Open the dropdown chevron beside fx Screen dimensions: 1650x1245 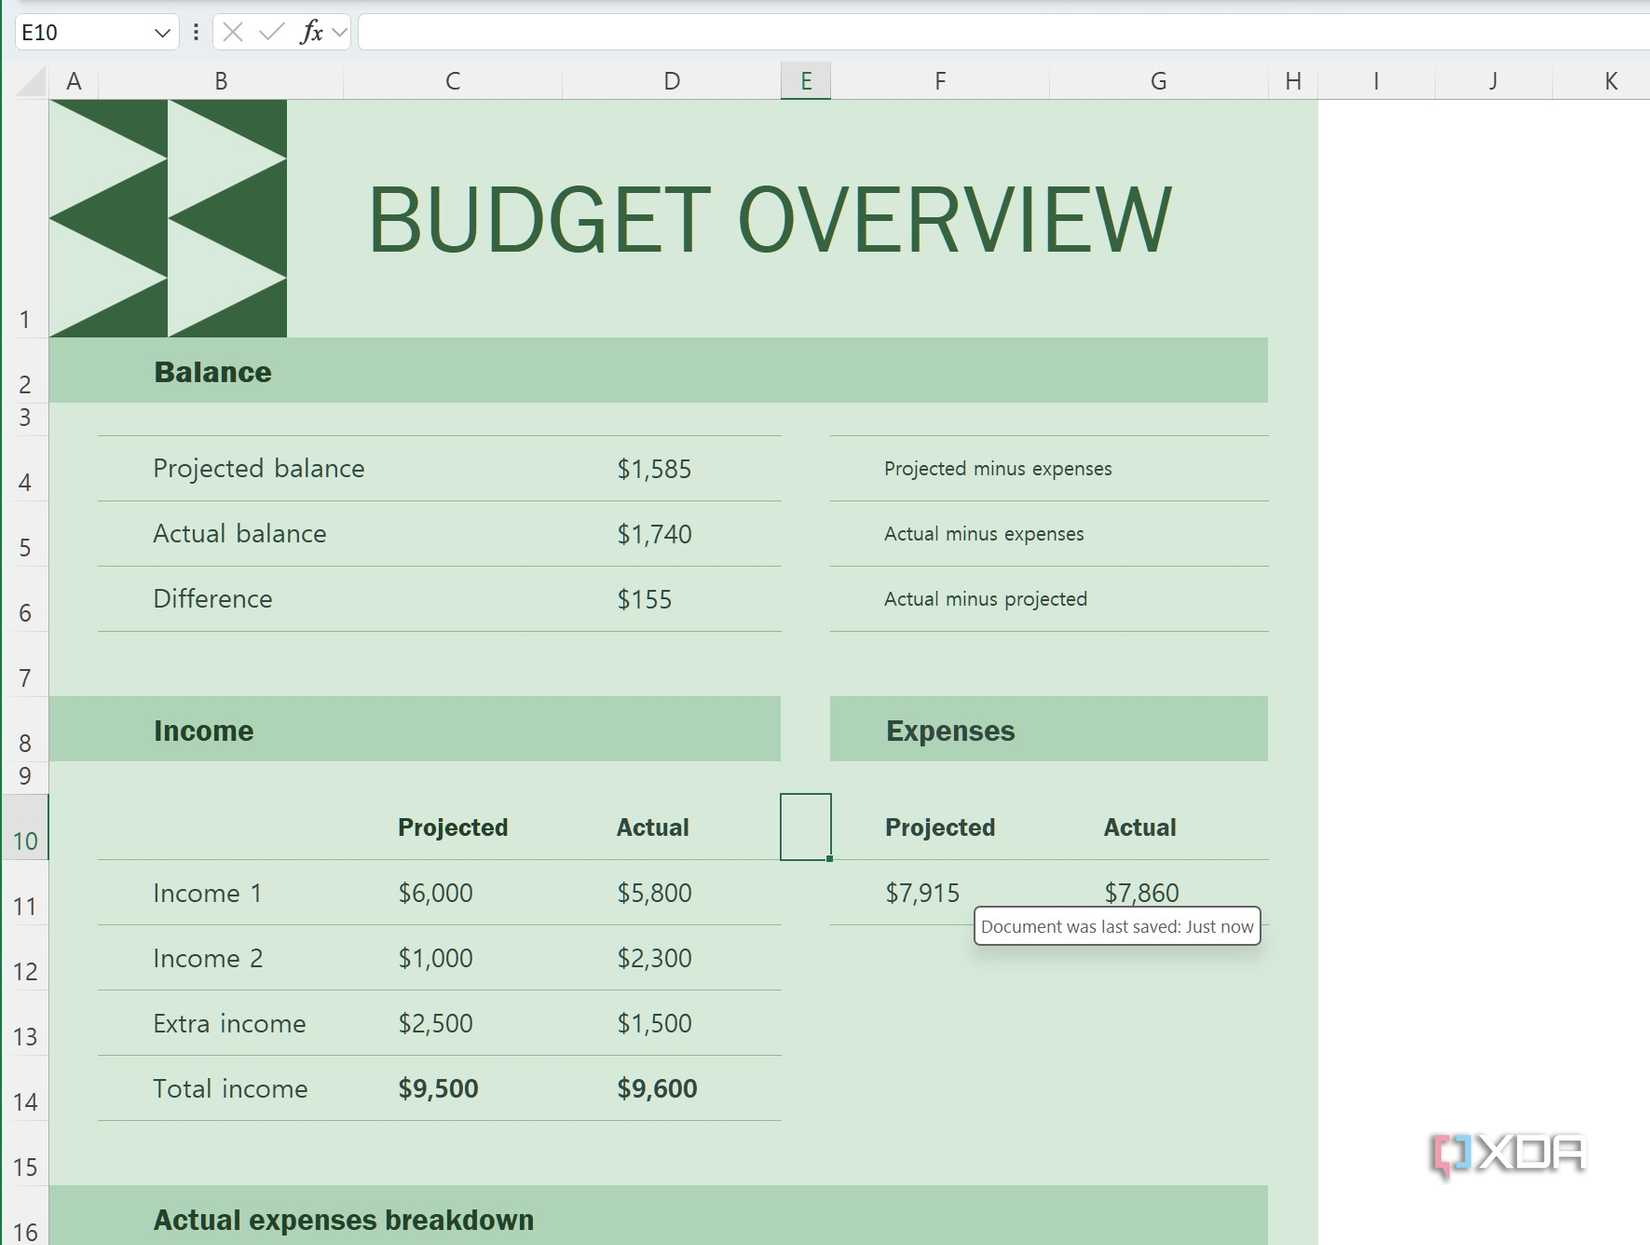pyautogui.click(x=340, y=33)
